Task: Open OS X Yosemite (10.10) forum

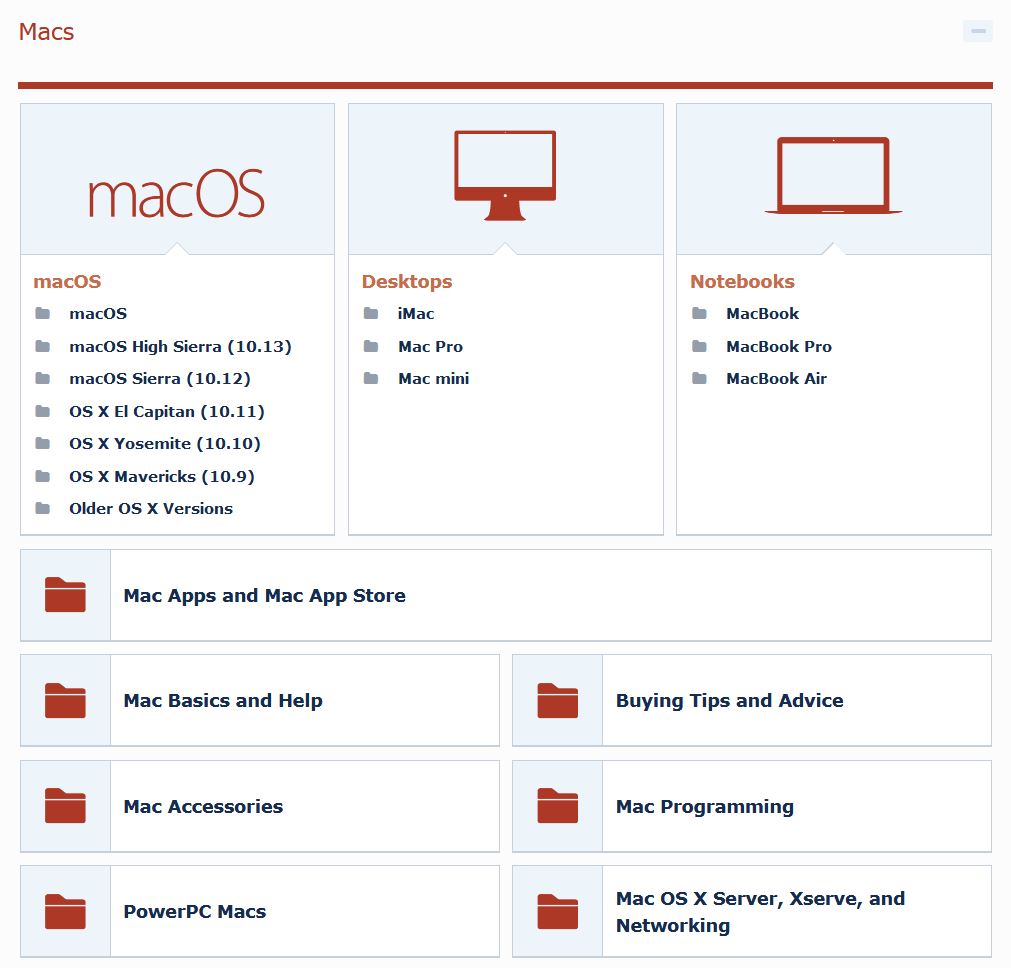Action: (x=165, y=444)
